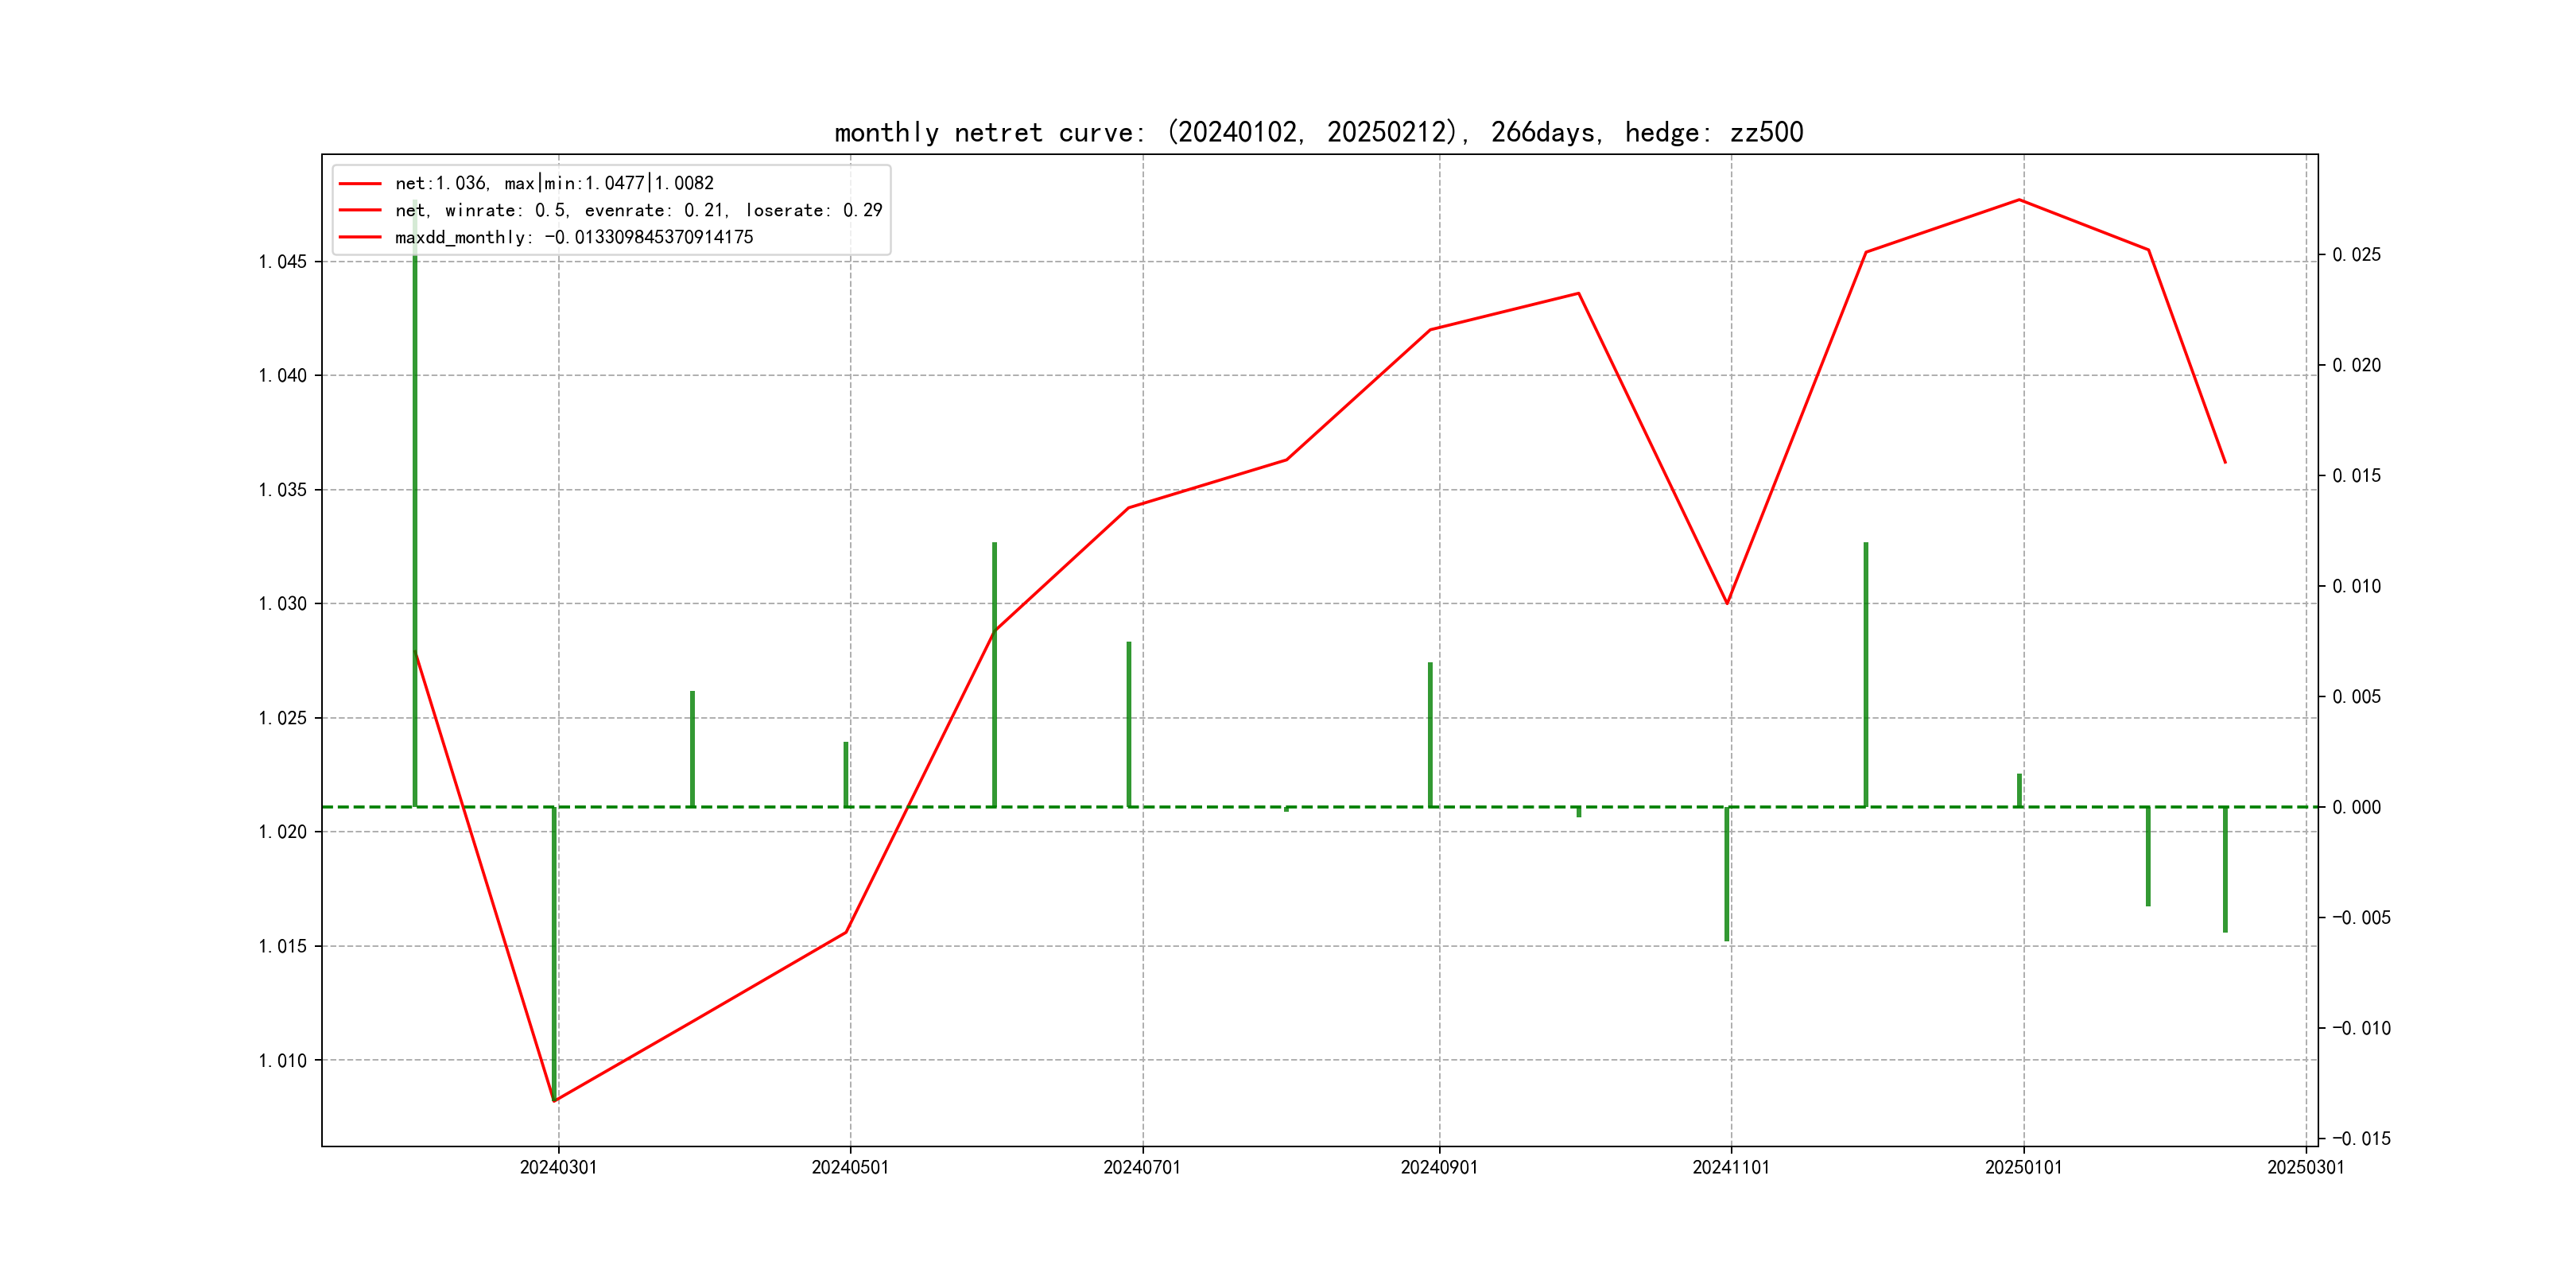
Task: Click the x-axis label 20250301
Action: coord(2305,1167)
